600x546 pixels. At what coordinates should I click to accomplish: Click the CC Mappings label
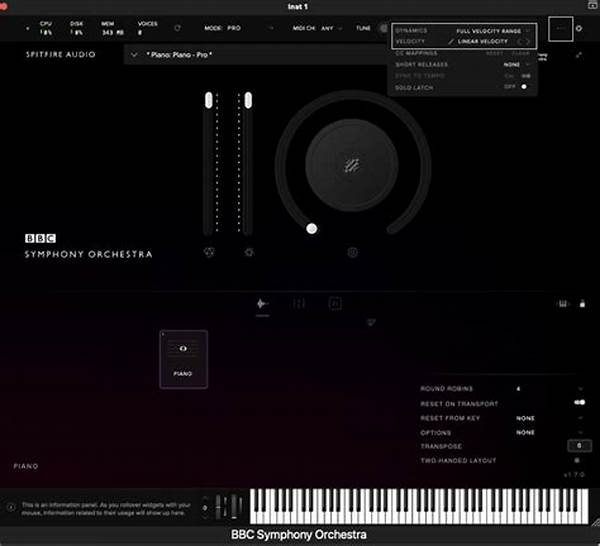tap(416, 53)
